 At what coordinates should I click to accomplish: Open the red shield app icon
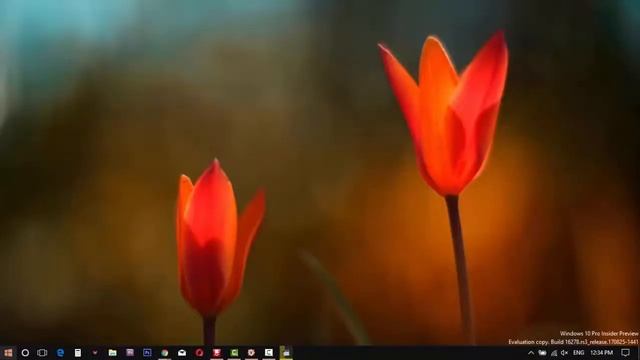click(x=251, y=353)
